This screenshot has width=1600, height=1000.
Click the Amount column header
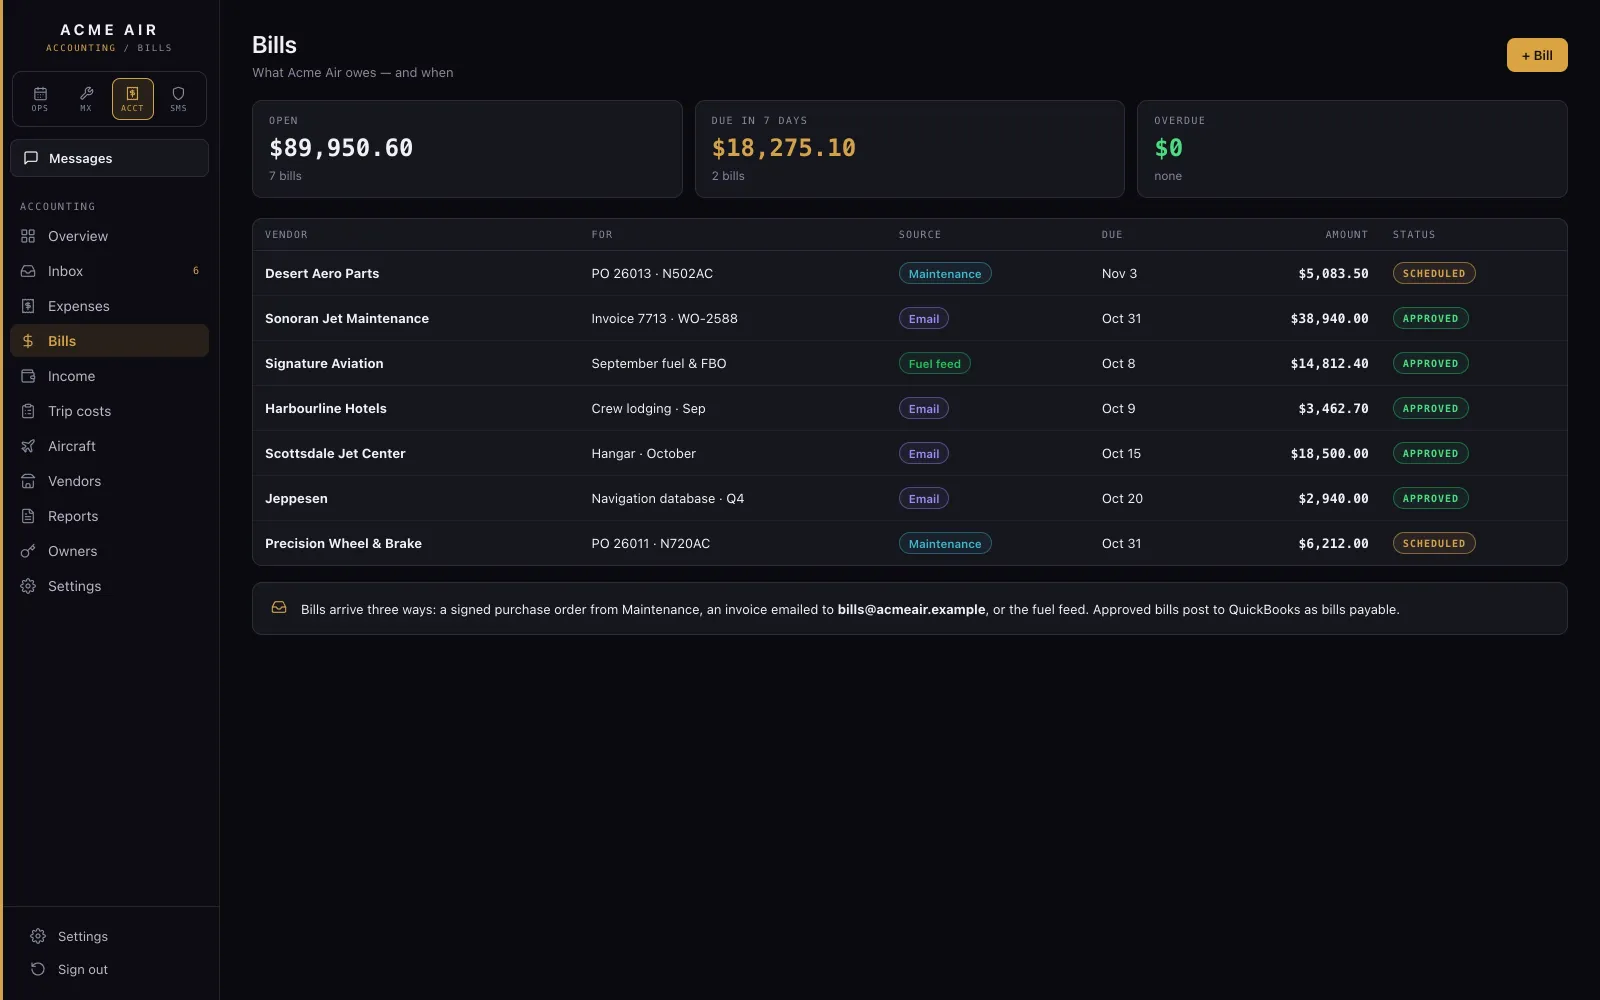coord(1346,235)
